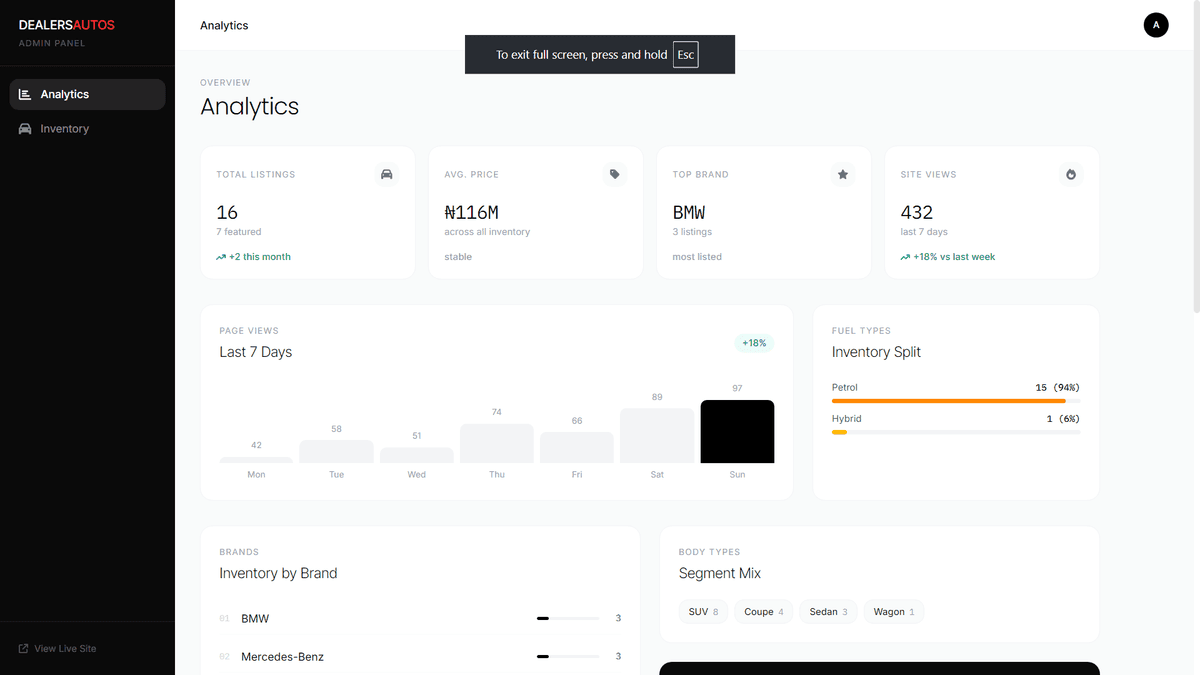This screenshot has width=1200, height=675.
Task: Click the DEALERSAUTOS logo
Action: [67, 25]
